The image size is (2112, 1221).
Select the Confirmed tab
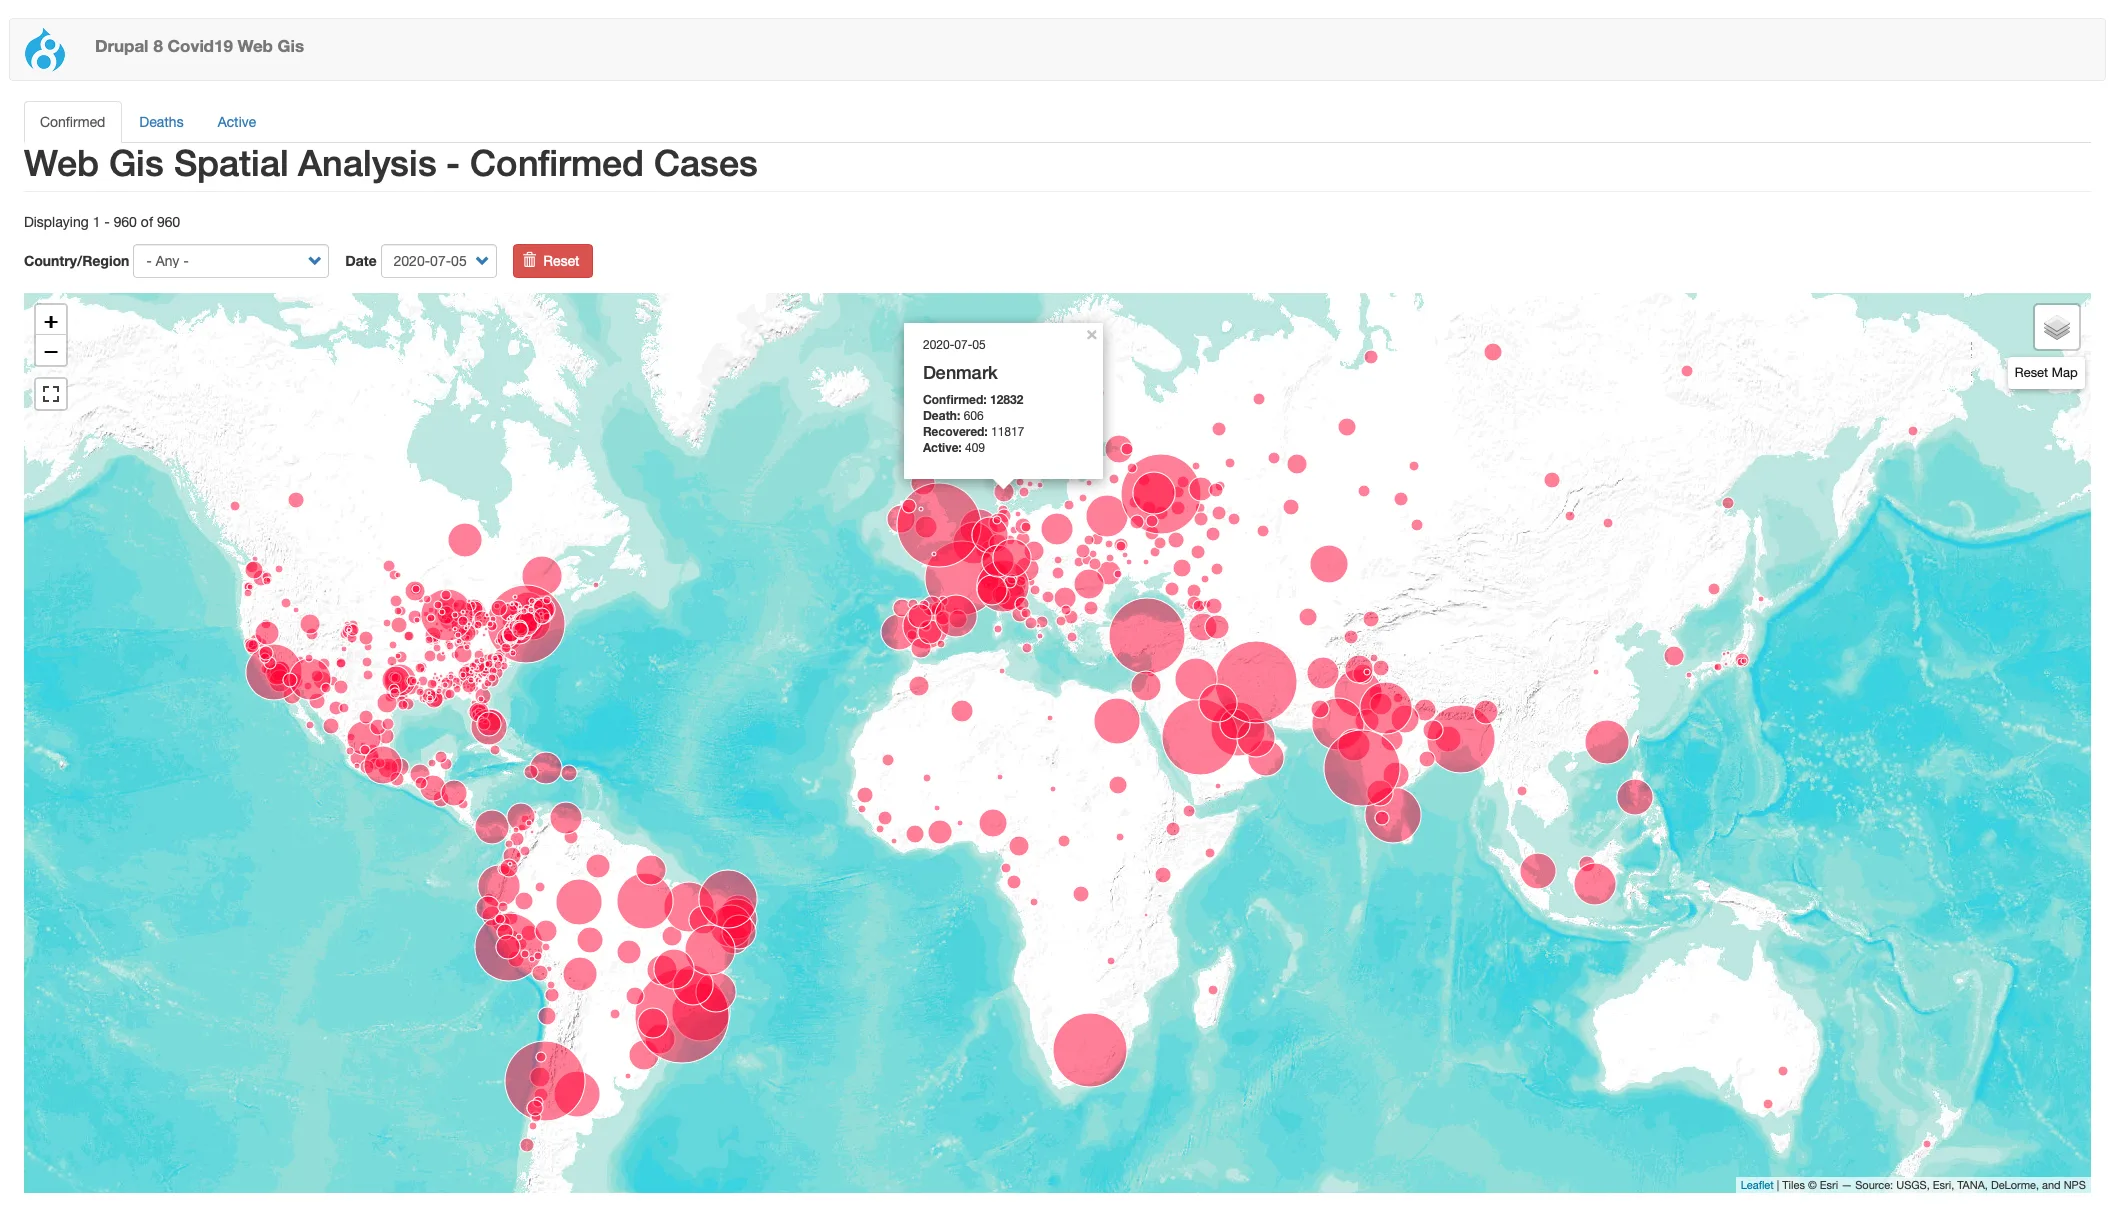(72, 122)
